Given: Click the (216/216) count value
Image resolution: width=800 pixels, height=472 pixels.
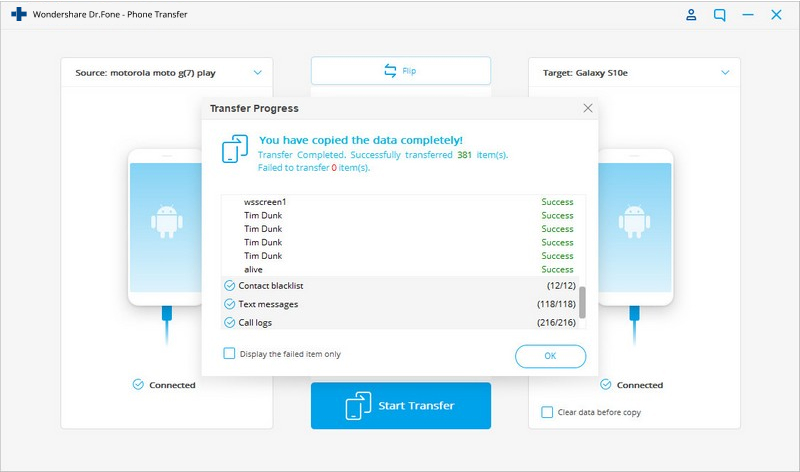Looking at the screenshot, I should coord(556,322).
